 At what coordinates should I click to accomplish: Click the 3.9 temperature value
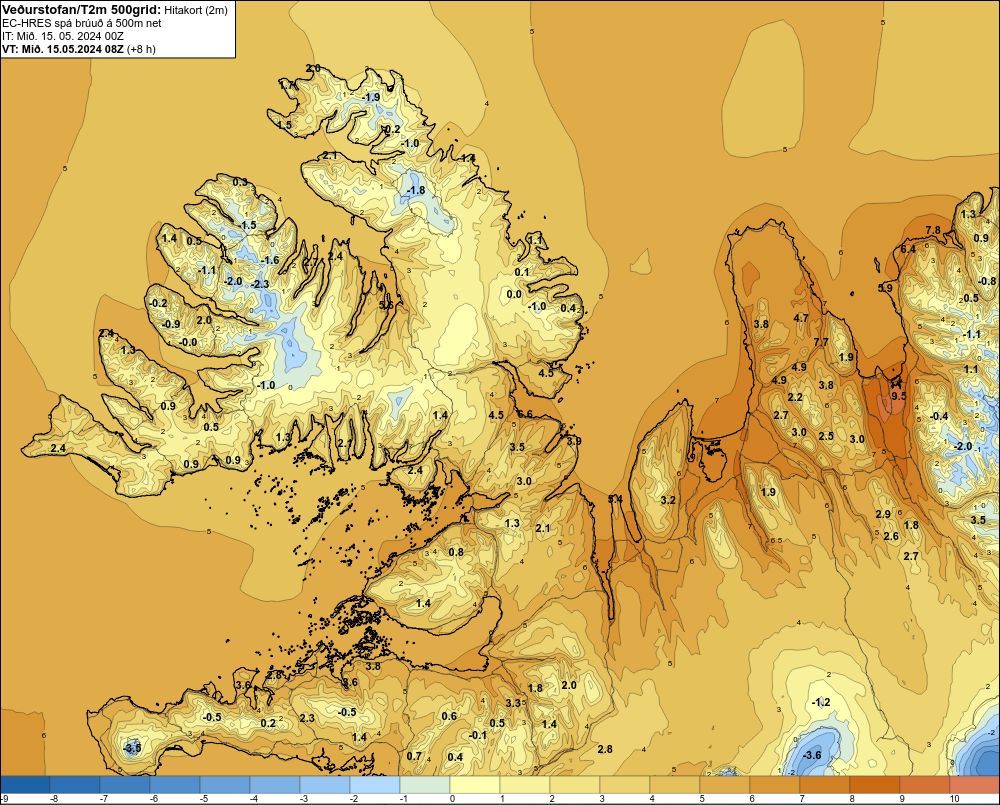573,441
